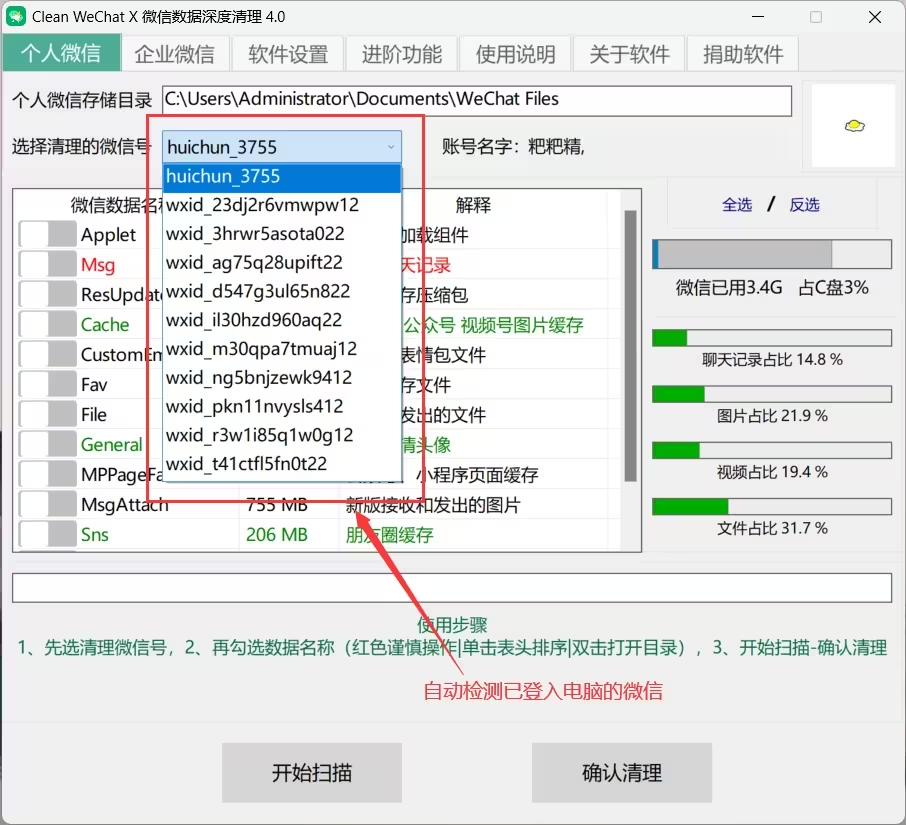Select wxid_il30hzd960aq22 option
Viewport: 906px width, 825px height.
click(282, 320)
